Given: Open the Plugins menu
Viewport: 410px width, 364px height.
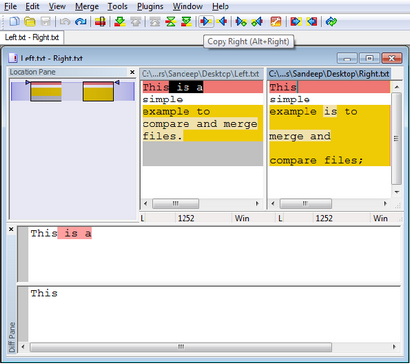Looking at the screenshot, I should point(150,6).
